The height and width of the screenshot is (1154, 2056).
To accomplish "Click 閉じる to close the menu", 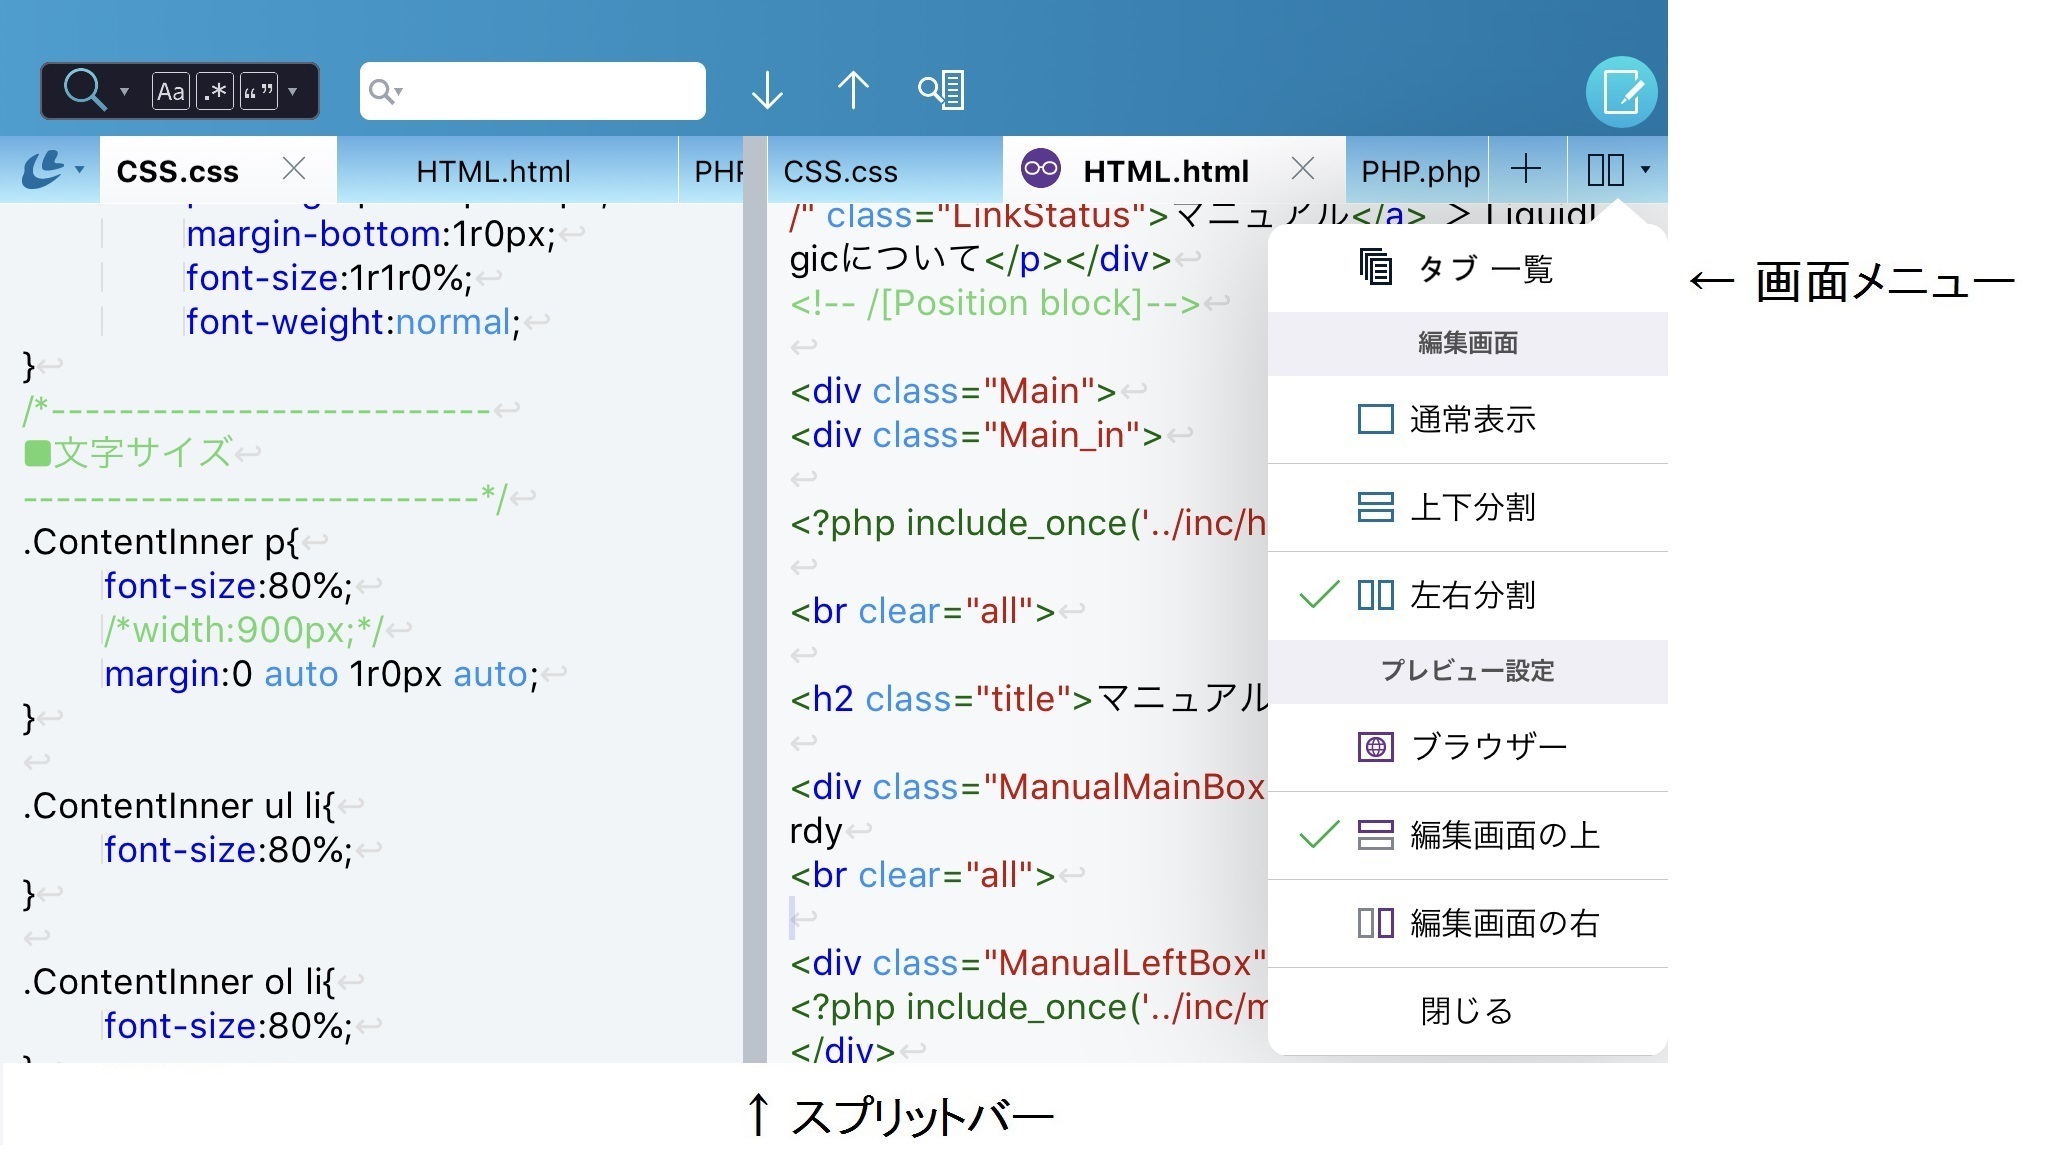I will pyautogui.click(x=1466, y=1011).
